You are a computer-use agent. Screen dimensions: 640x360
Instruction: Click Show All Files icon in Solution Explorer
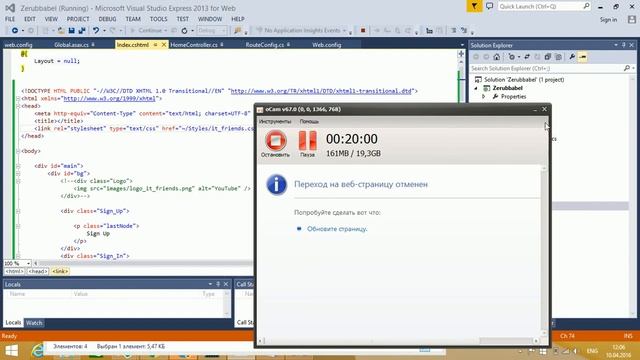(558, 57)
